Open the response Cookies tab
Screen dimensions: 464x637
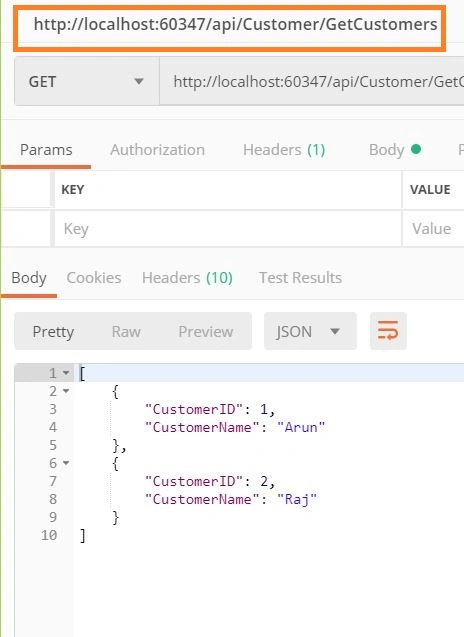pos(94,278)
